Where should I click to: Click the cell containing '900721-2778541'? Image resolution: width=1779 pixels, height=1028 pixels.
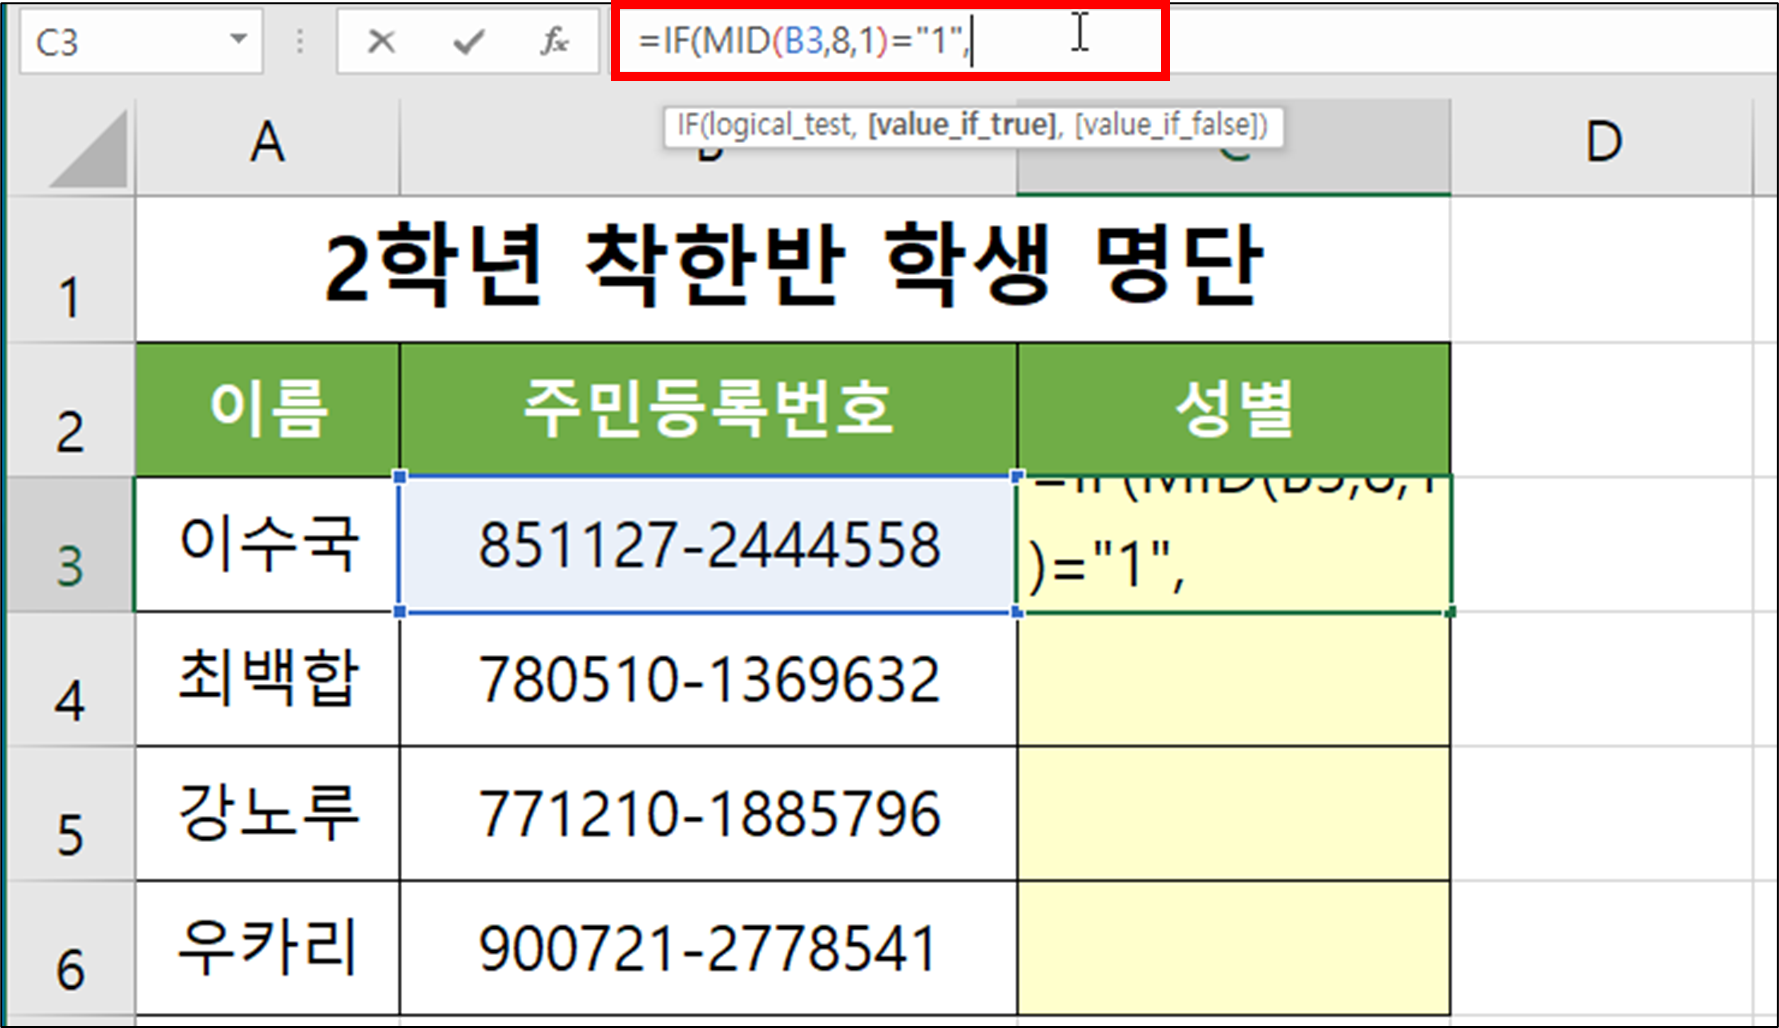[x=708, y=948]
